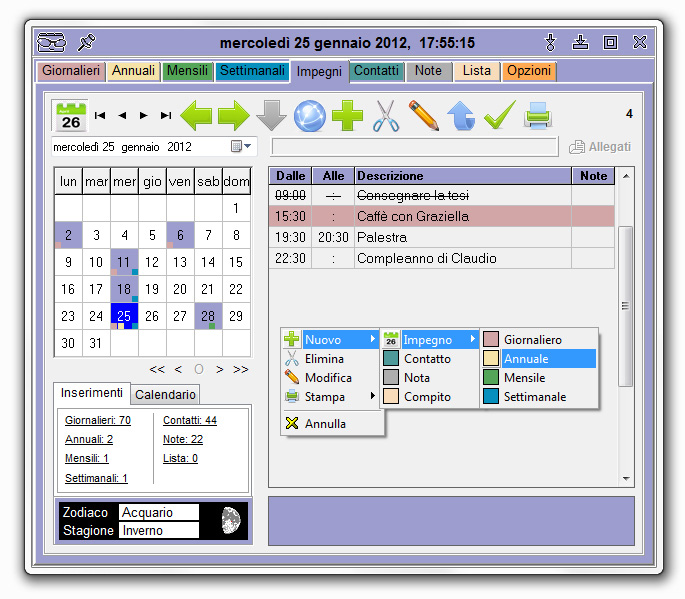This screenshot has width=685, height=599.
Task: Switch to the Settimanali tab
Action: coord(252,71)
